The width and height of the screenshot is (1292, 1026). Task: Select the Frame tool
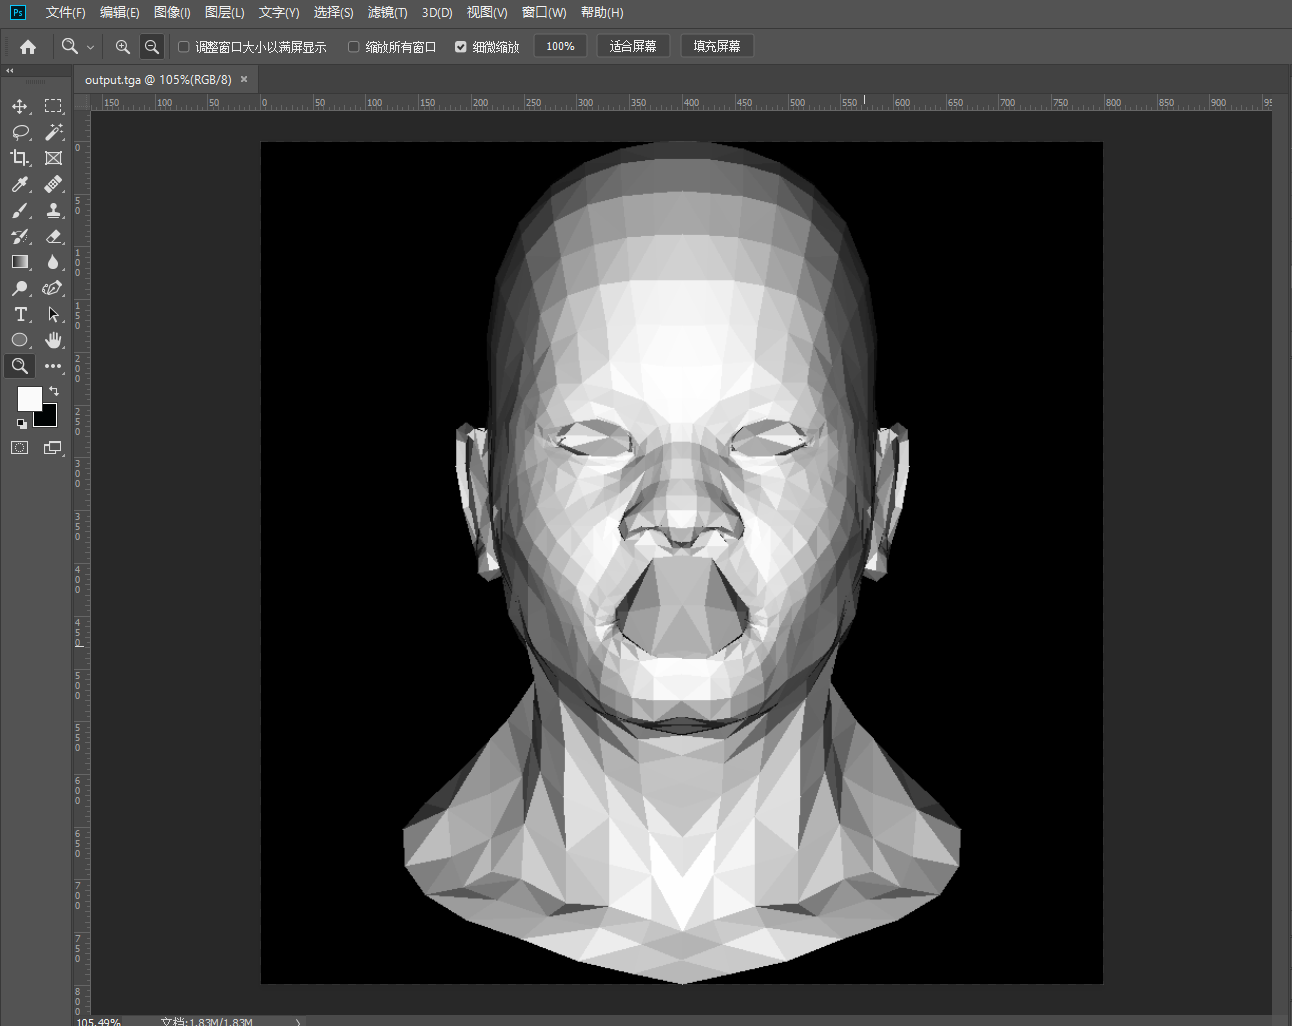pos(53,158)
